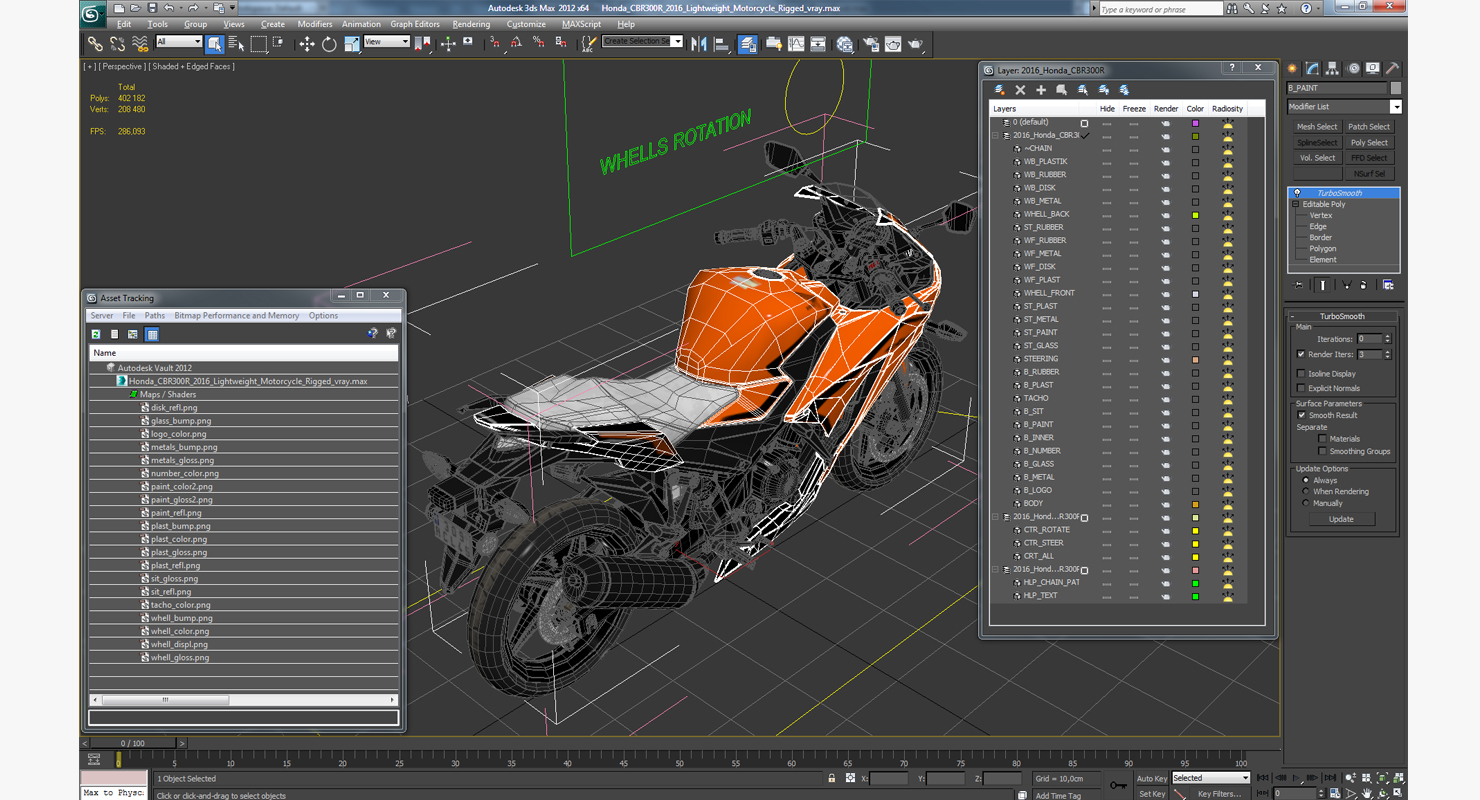Add selected objects to layer (plus icon)
The image size is (1480, 800).
point(1040,90)
